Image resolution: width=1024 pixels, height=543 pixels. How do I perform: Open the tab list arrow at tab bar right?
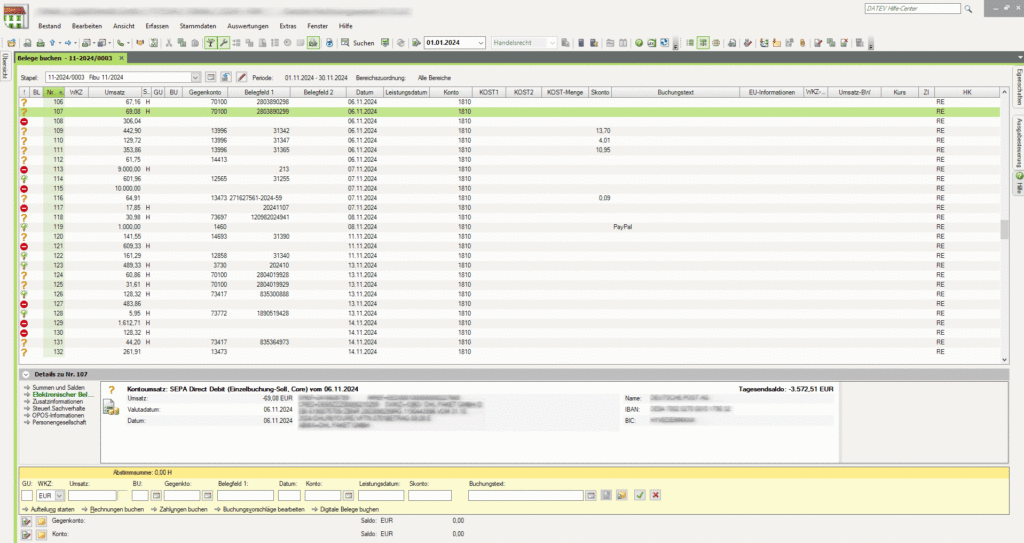[x=1019, y=58]
